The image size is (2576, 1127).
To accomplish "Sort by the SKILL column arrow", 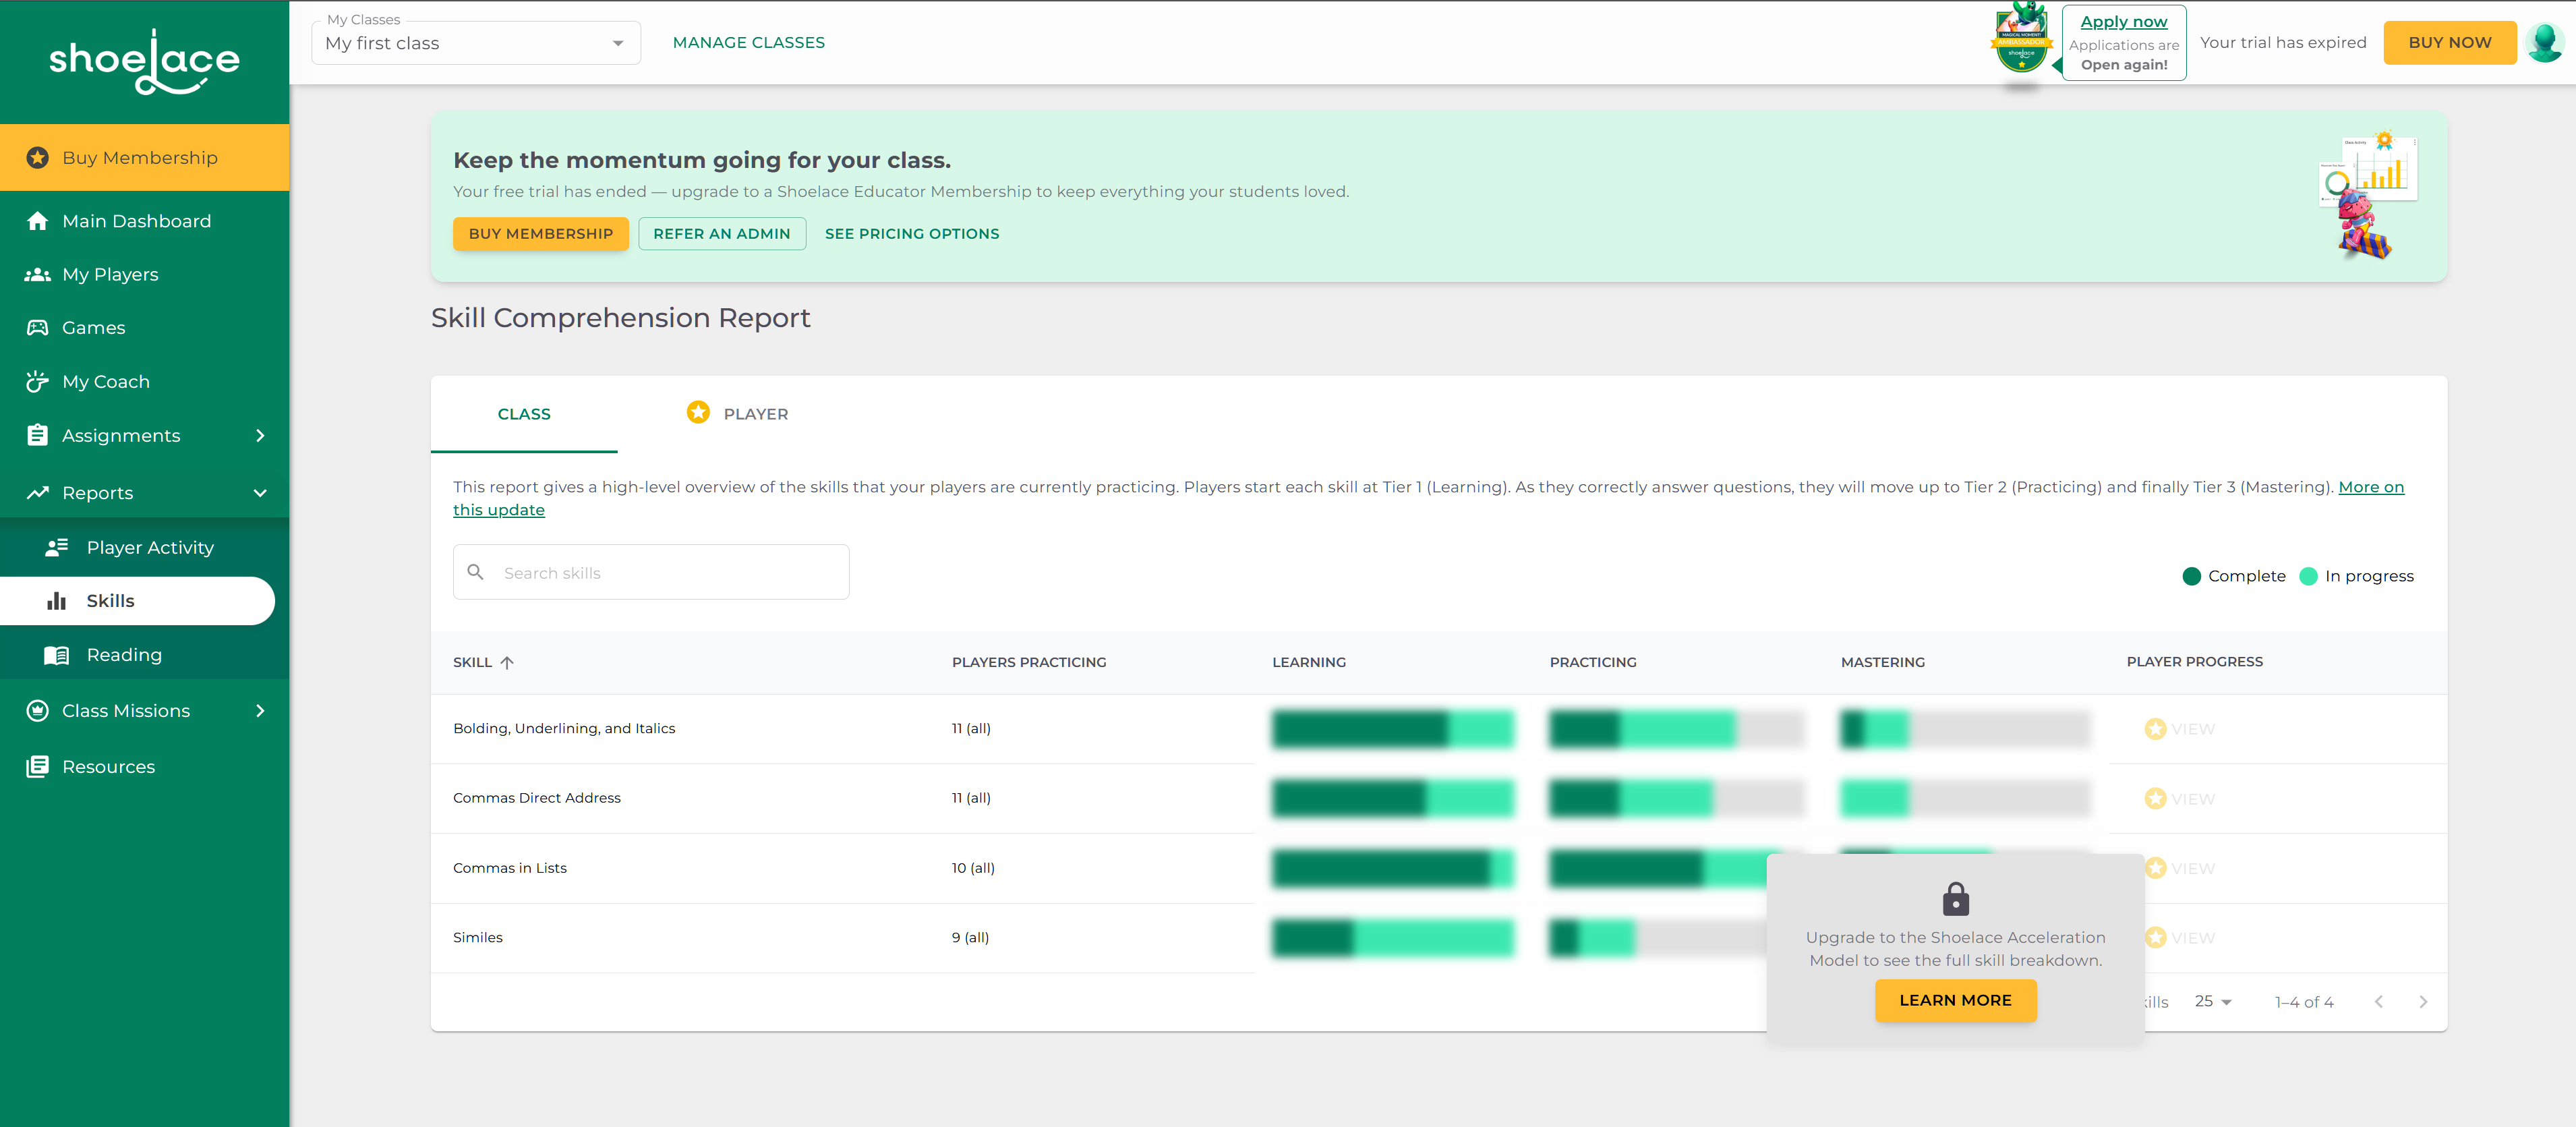I will [507, 662].
